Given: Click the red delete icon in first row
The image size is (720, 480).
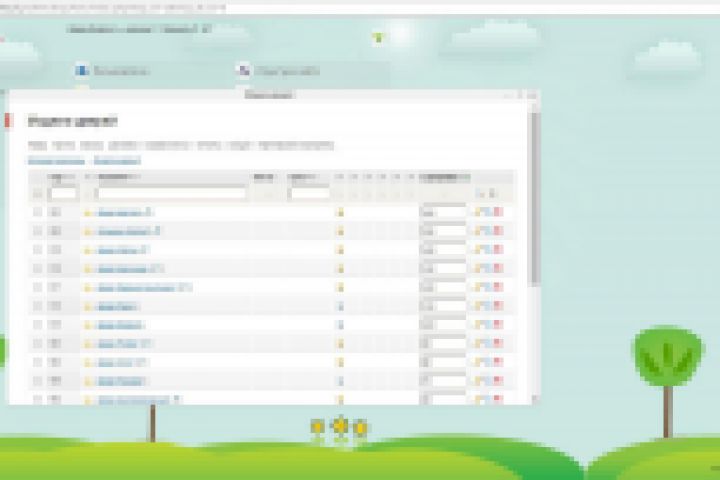Looking at the screenshot, I should click(x=498, y=212).
